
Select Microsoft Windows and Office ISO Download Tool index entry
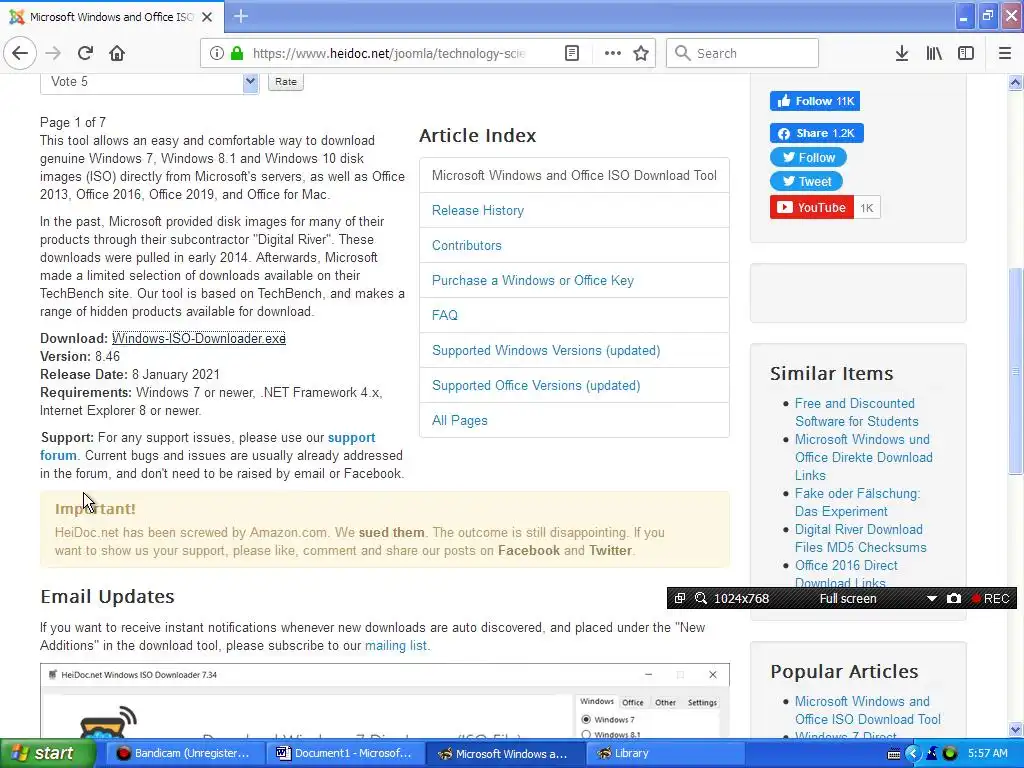tap(574, 175)
